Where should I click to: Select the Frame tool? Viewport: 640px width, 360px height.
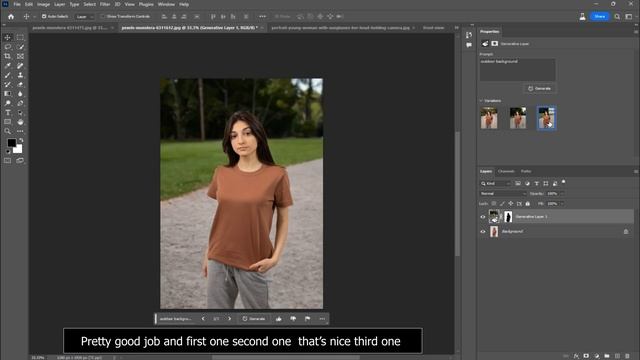20,56
